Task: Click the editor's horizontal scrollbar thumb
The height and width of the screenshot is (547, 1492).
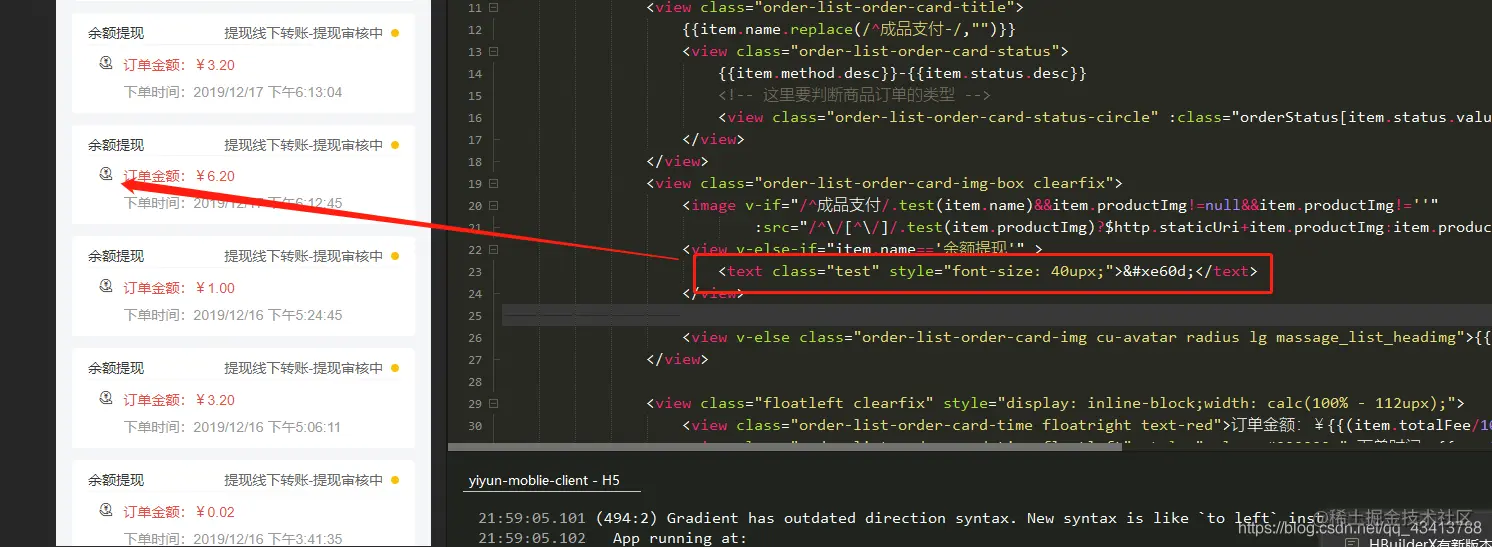Action: click(x=785, y=446)
